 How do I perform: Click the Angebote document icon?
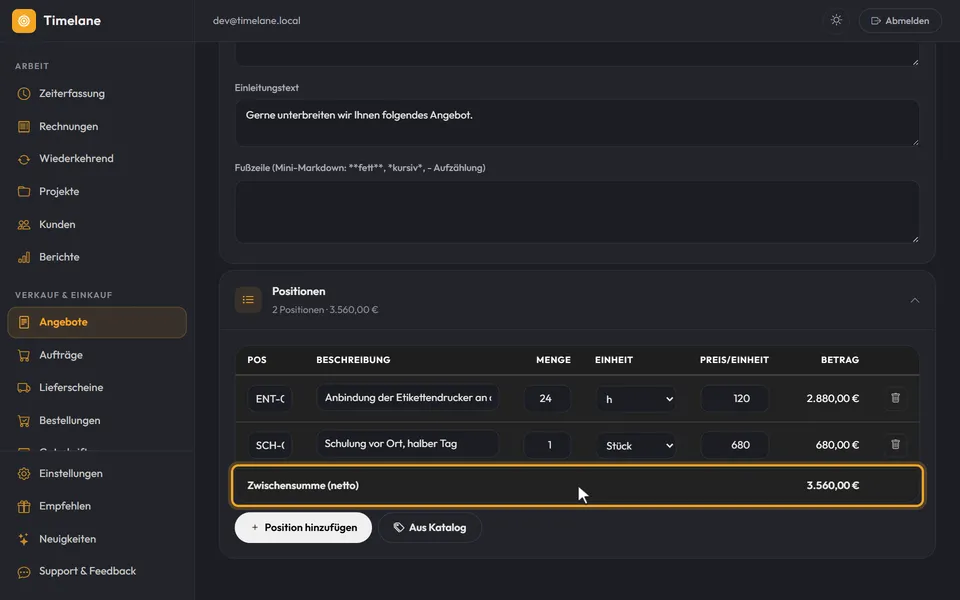tap(24, 322)
